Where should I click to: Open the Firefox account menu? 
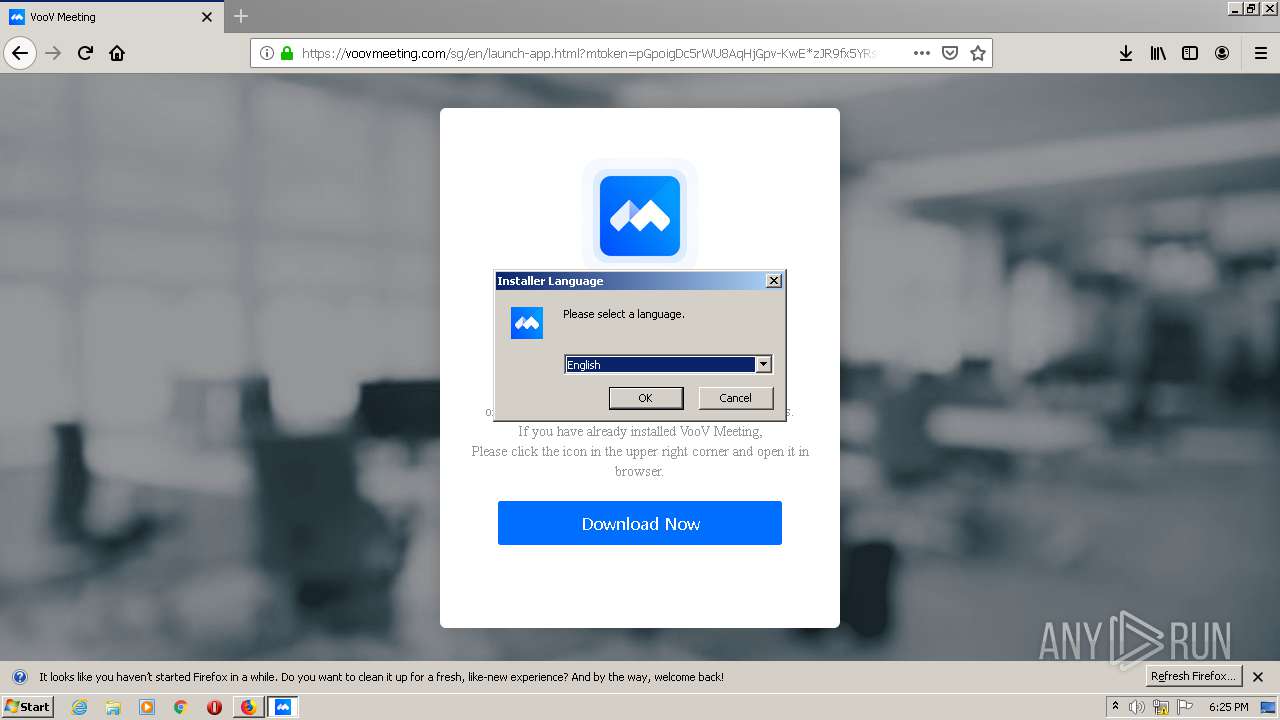[x=1222, y=53]
